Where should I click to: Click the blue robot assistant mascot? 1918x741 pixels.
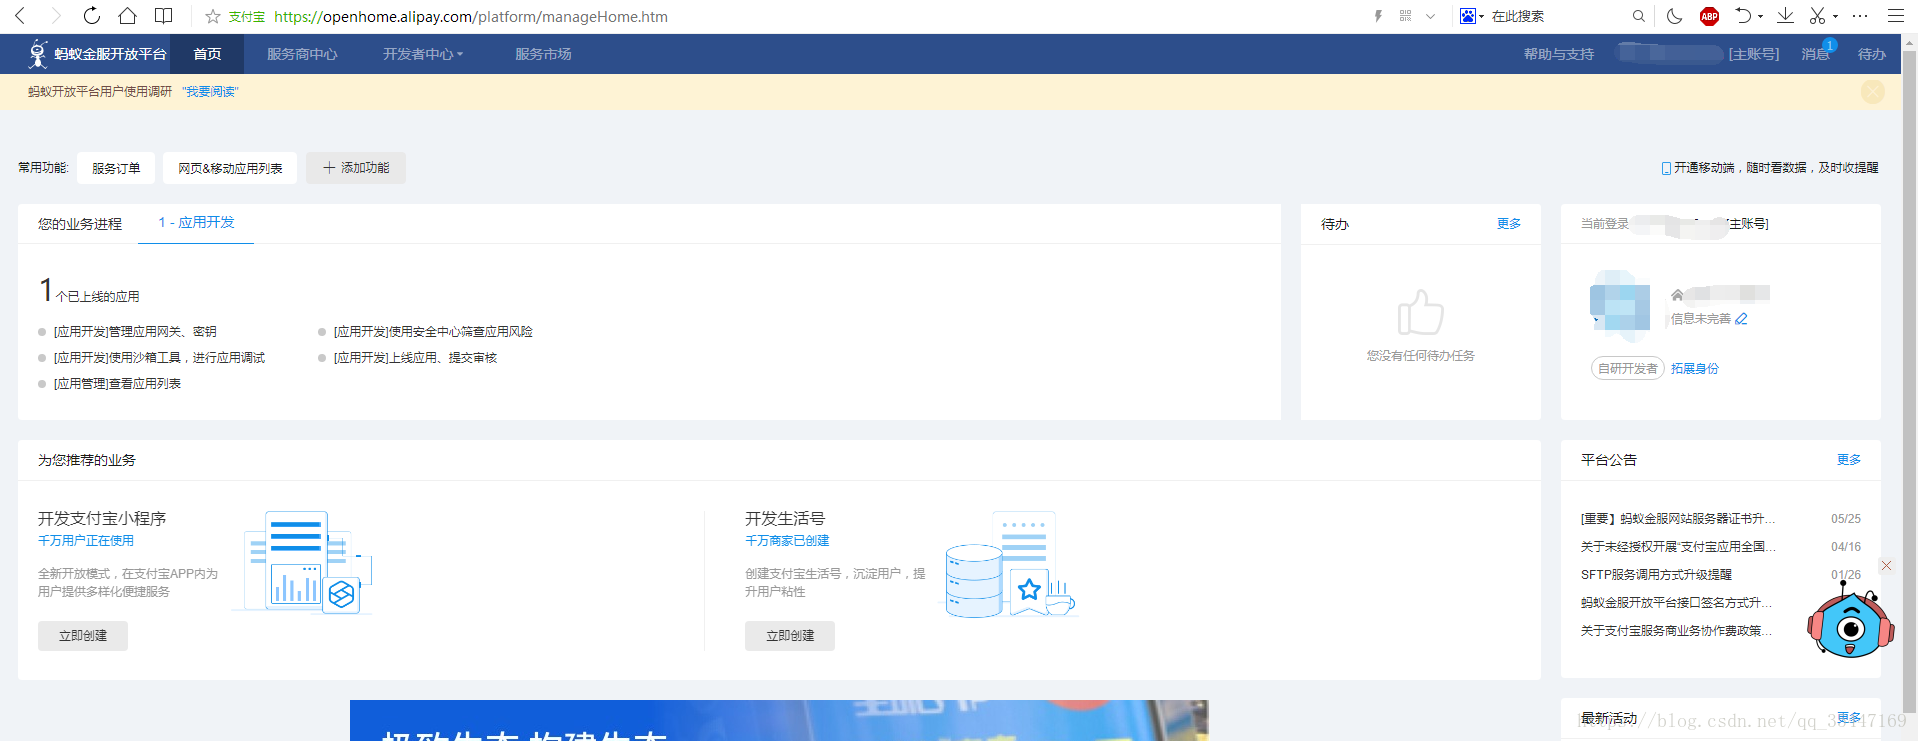tap(1850, 622)
